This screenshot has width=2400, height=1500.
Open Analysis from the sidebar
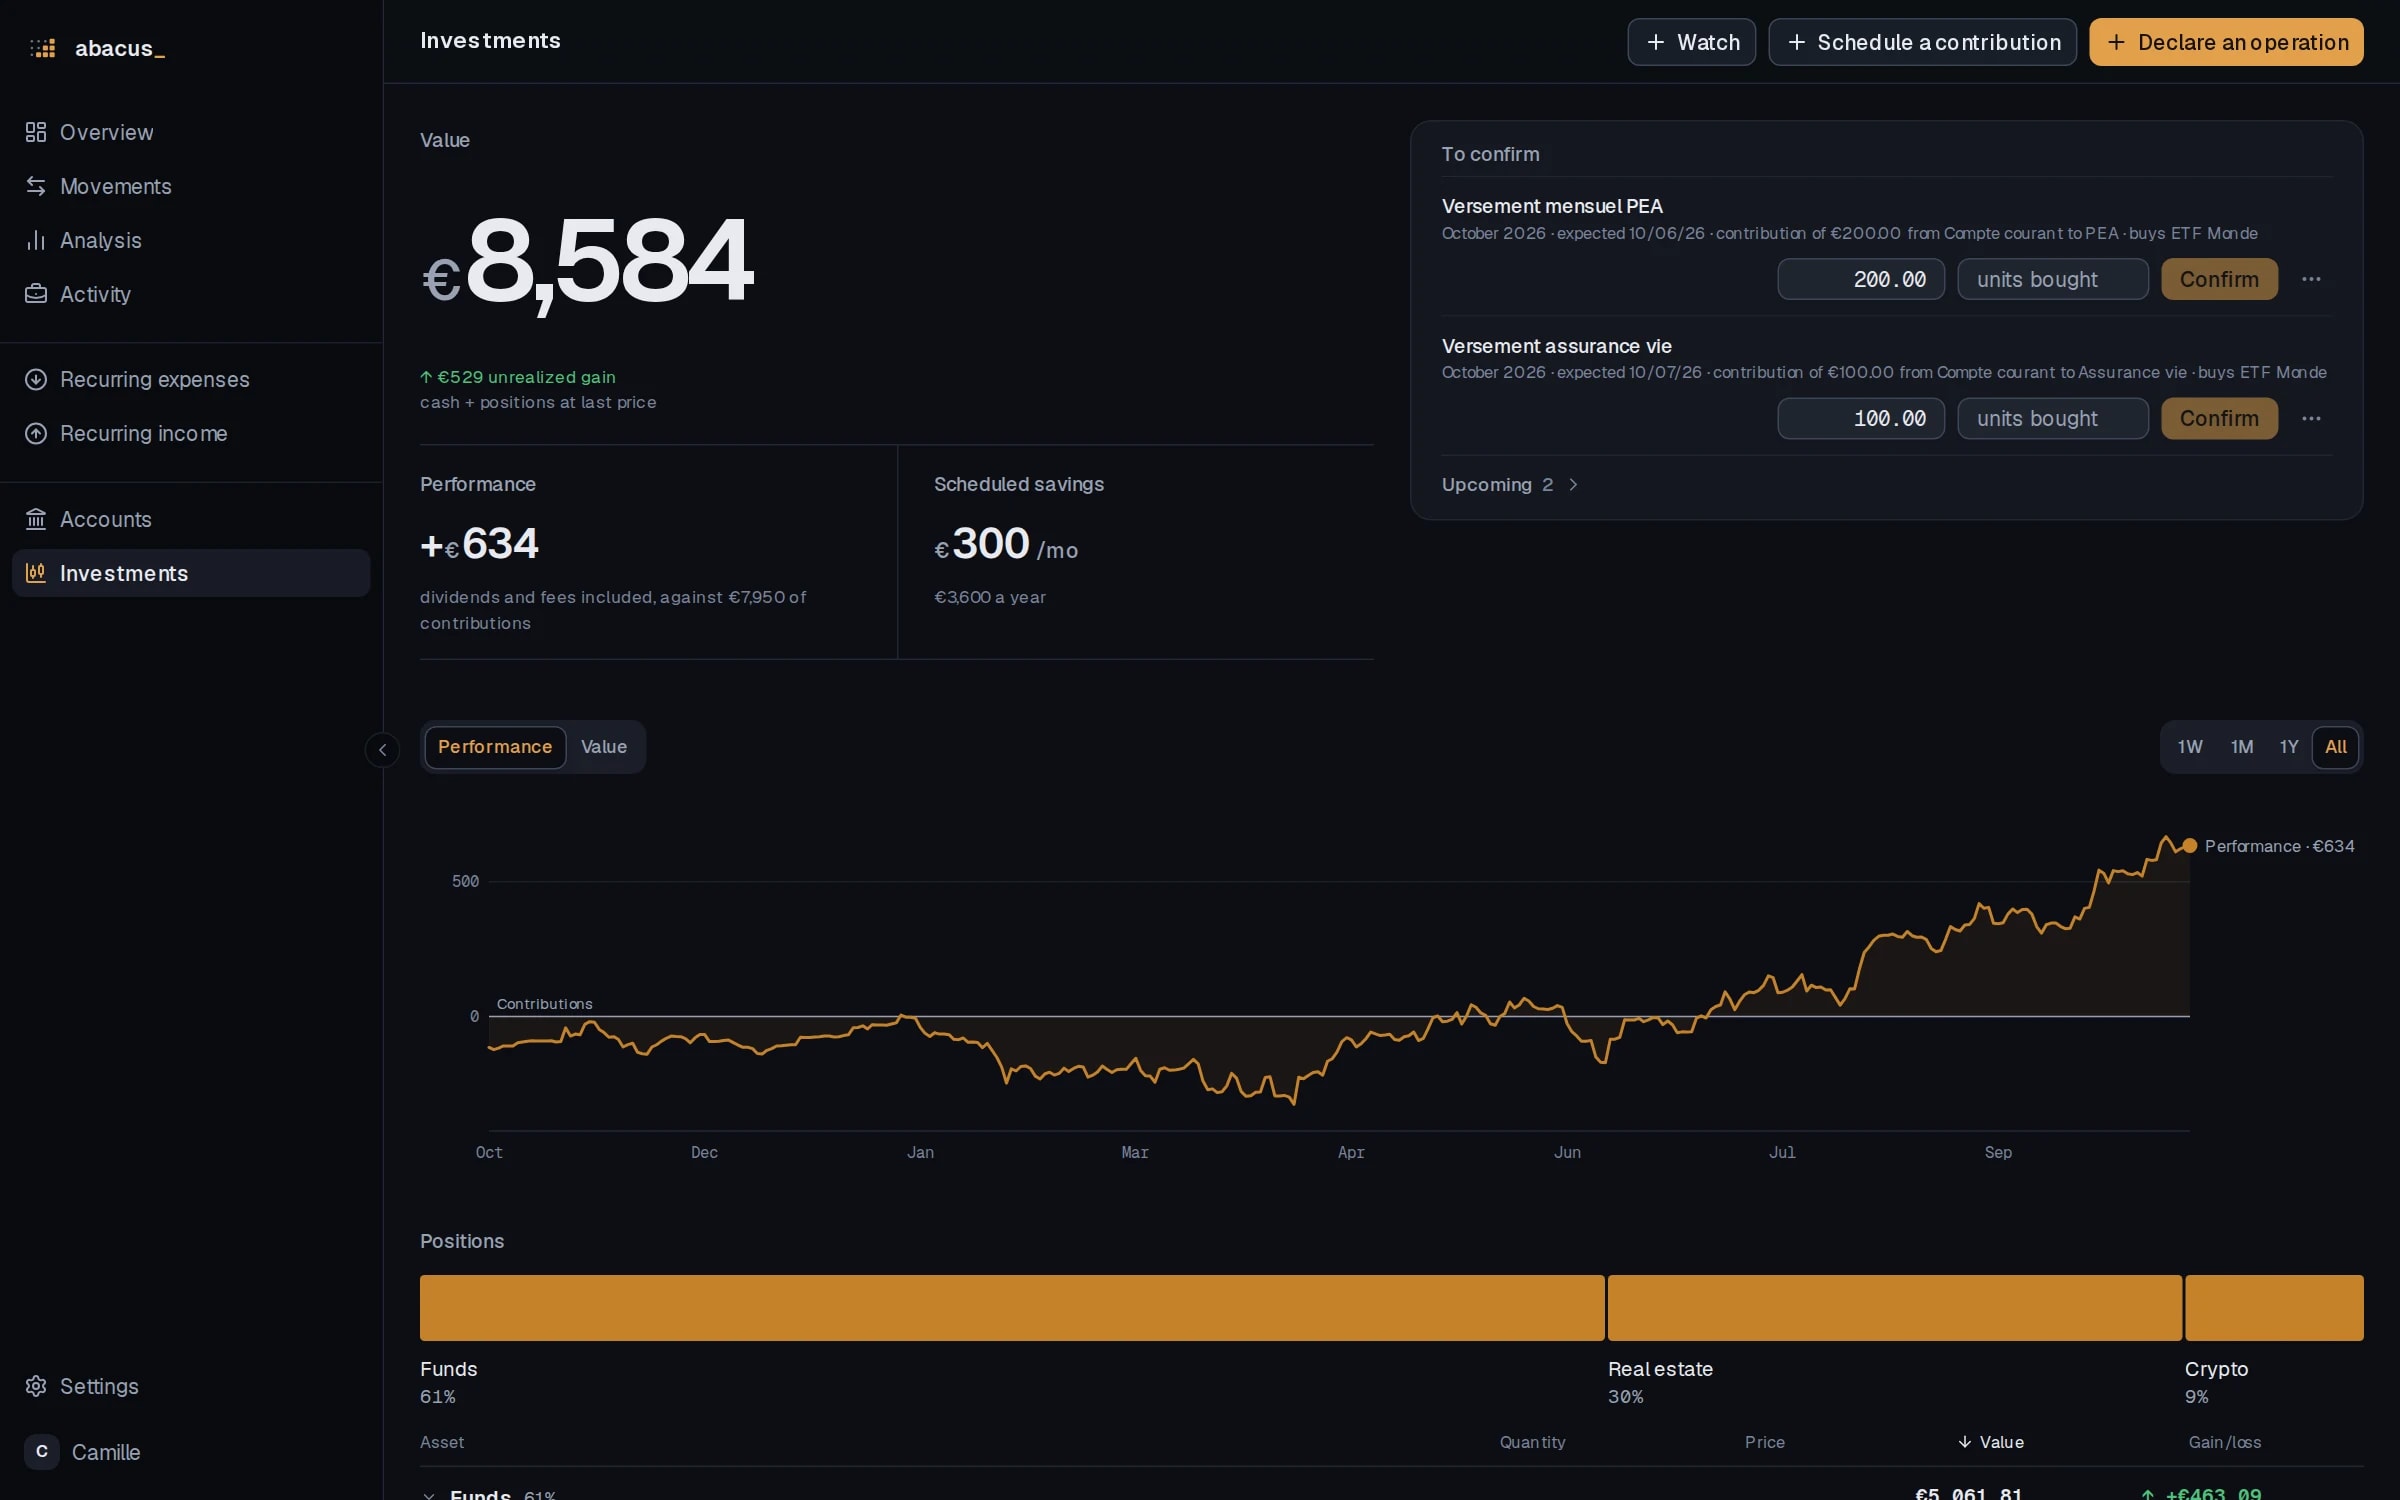[x=191, y=240]
